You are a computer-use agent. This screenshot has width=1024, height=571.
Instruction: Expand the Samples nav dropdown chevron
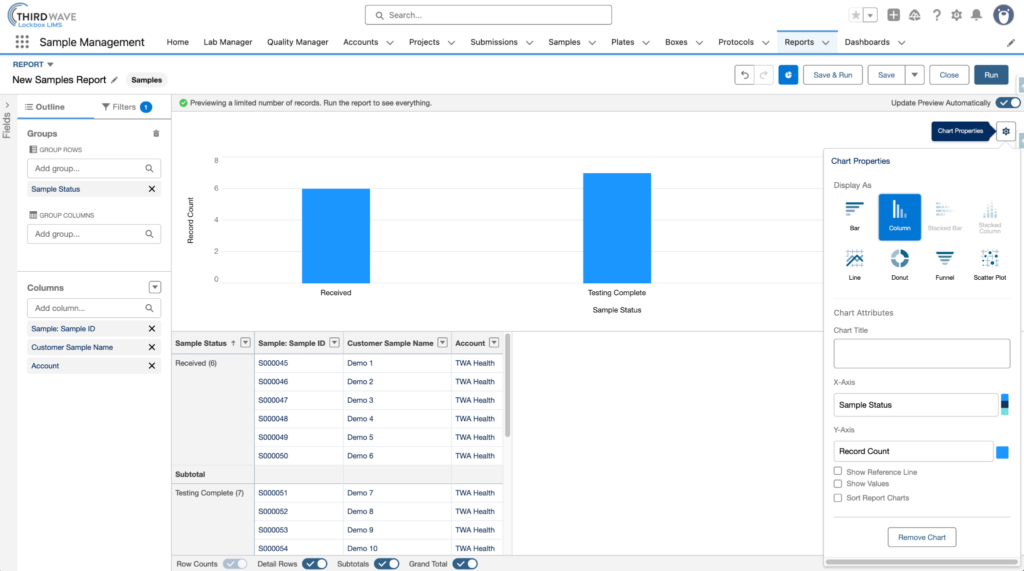[x=592, y=42]
